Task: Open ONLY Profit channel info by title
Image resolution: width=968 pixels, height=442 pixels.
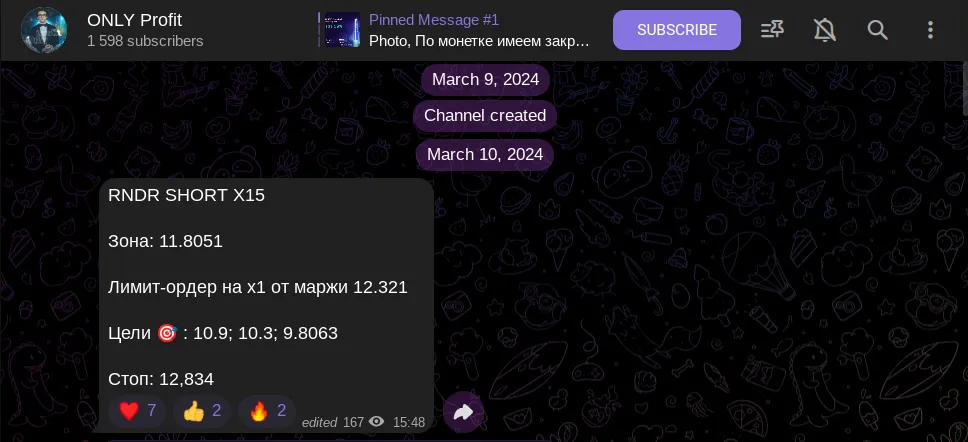Action: (x=135, y=20)
